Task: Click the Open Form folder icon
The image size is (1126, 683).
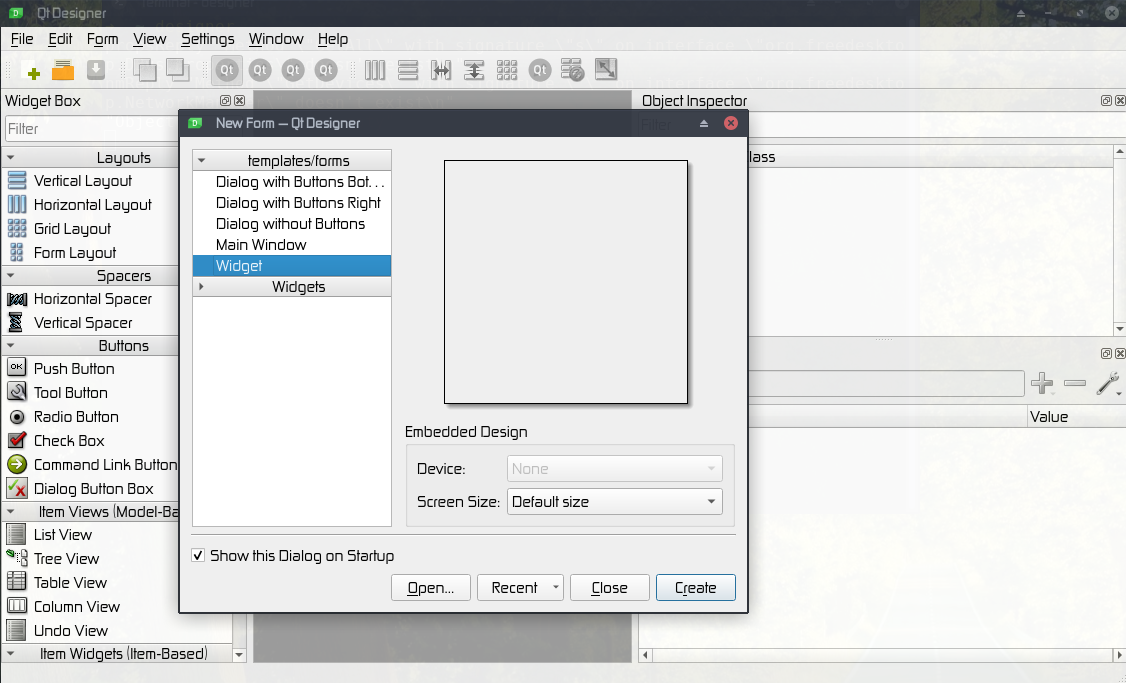Action: click(63, 70)
